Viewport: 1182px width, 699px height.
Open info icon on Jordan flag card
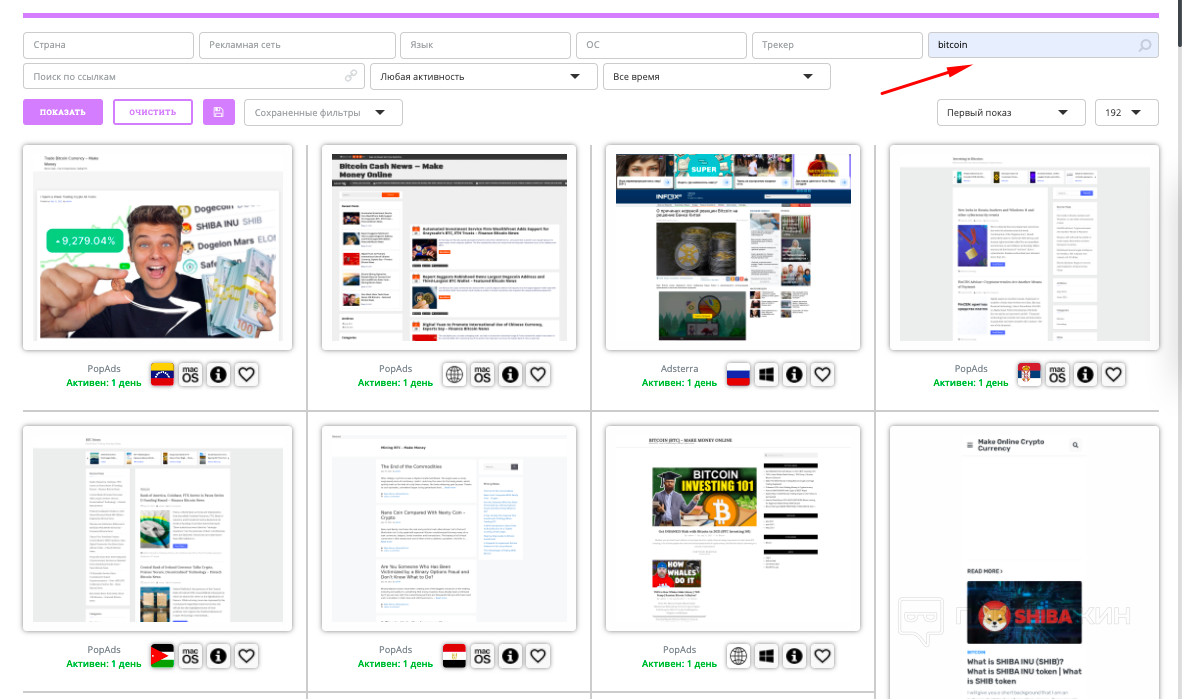point(218,656)
